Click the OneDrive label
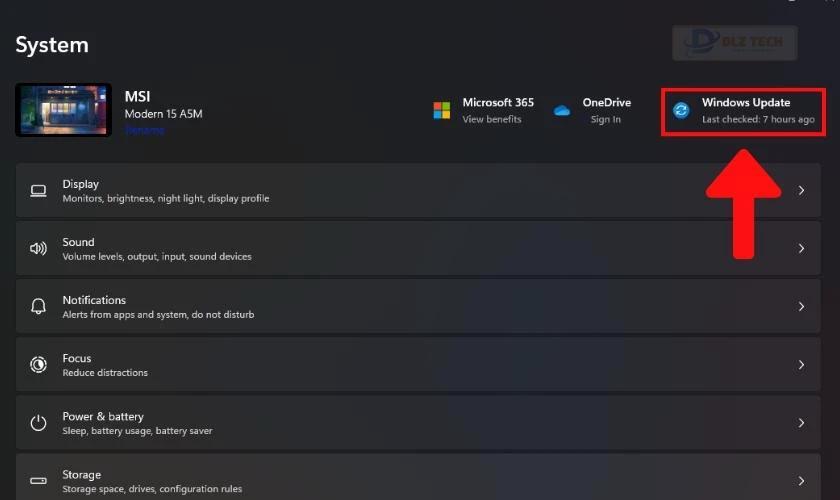 606,102
